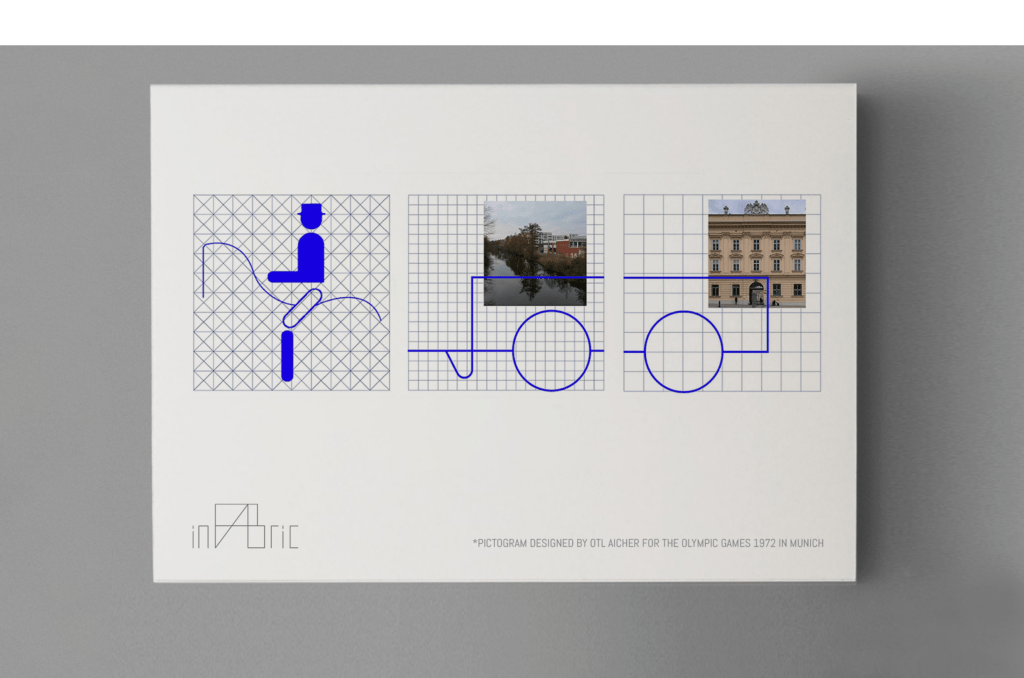Click the rider's blue hat shape

[312, 210]
